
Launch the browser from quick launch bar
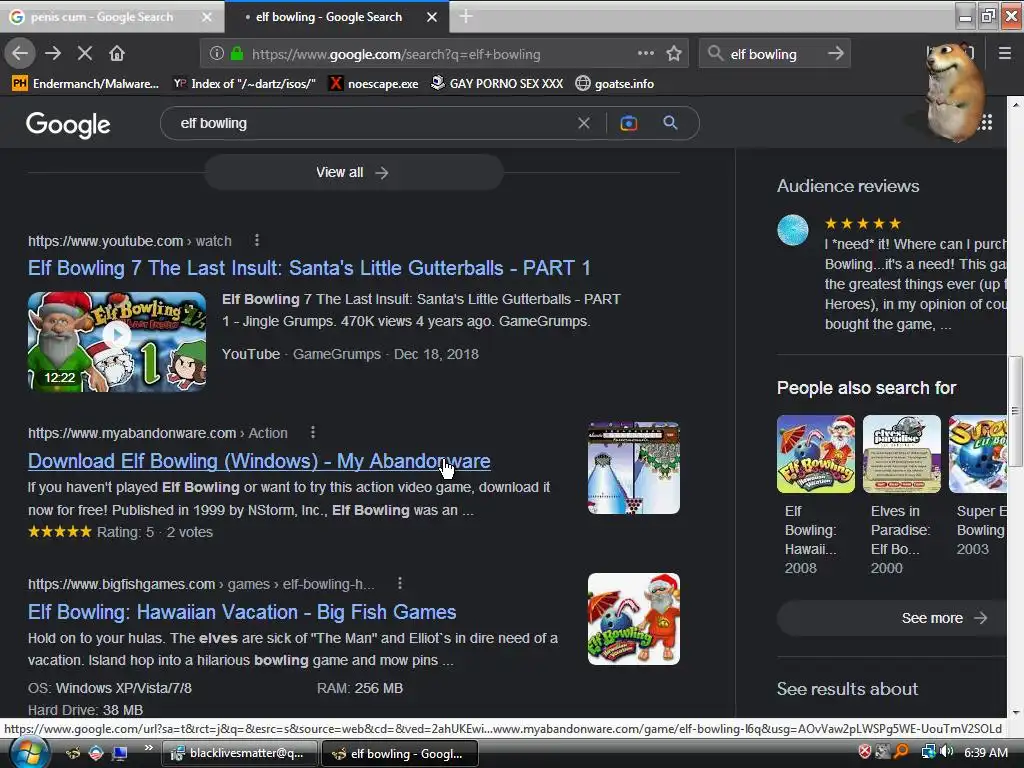click(72, 753)
